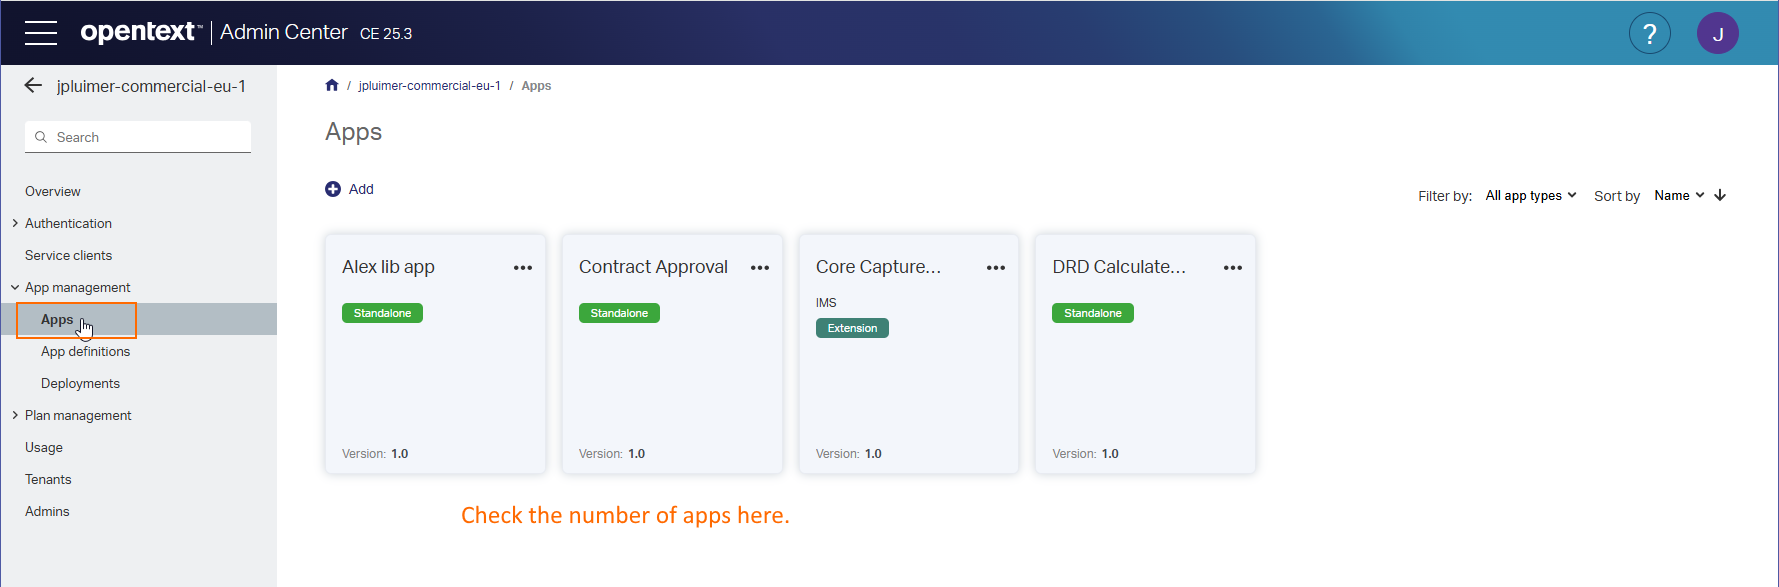Open the DRD Calculate card title
The image size is (1779, 587).
coord(1119,267)
